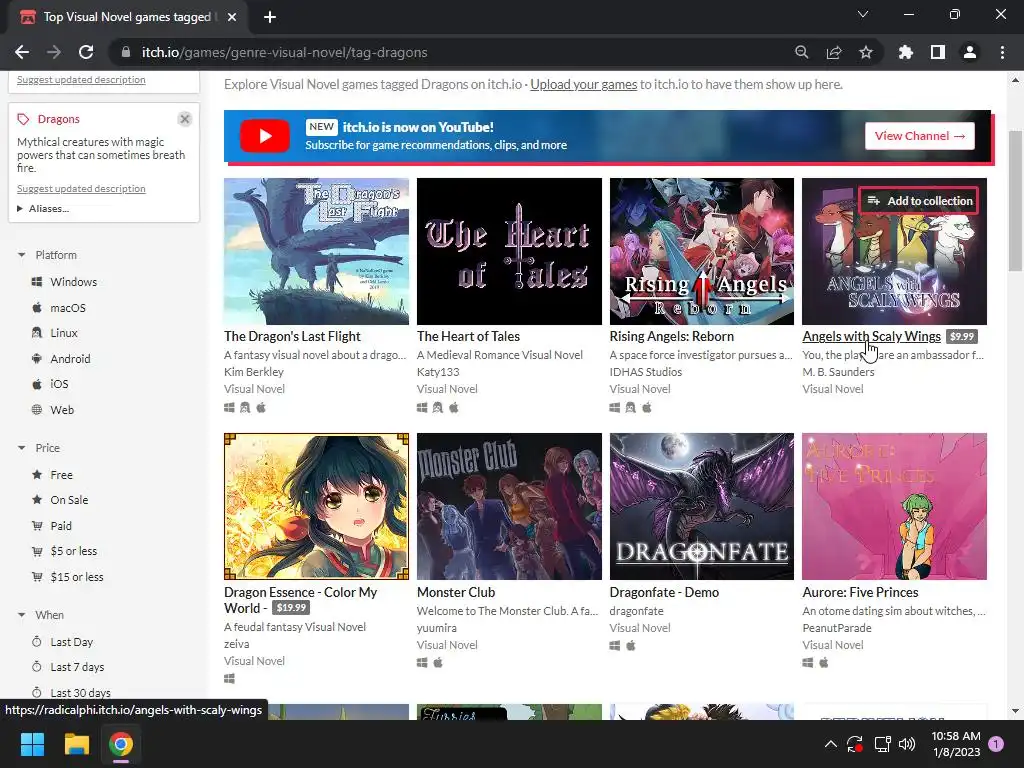
Task: Open the Upload your games link
Action: tap(583, 84)
